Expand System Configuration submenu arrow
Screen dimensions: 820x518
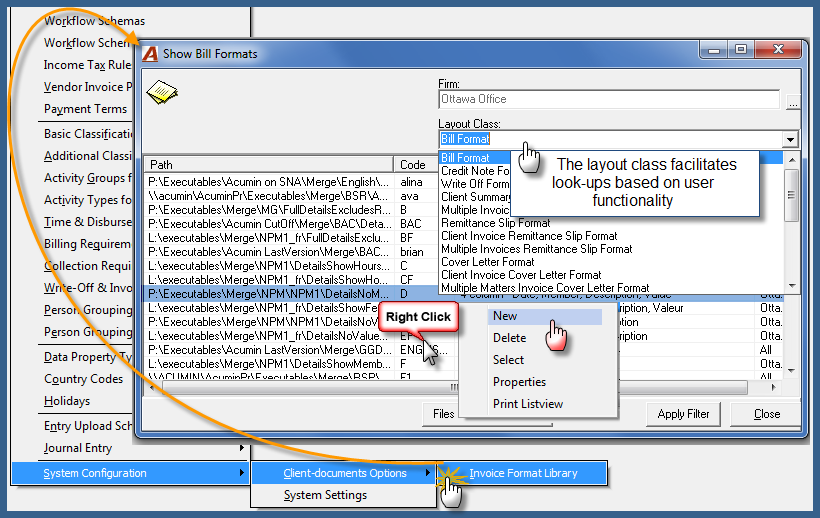[x=241, y=473]
